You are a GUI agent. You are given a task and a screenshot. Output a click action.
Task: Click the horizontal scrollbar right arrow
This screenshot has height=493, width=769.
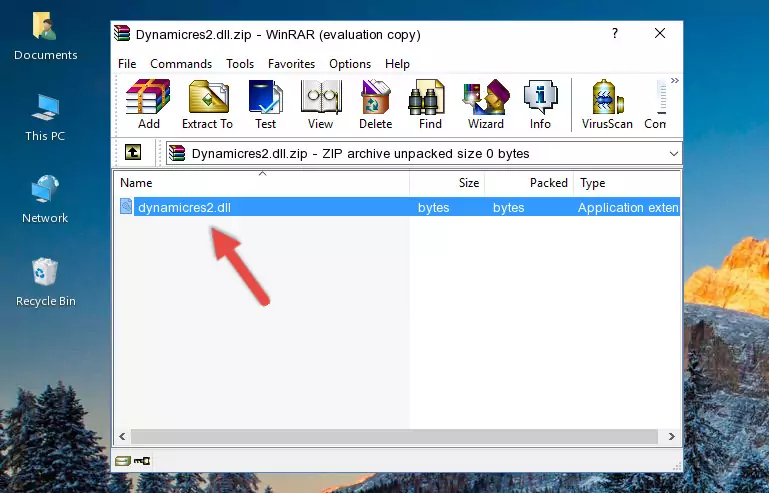pos(671,436)
